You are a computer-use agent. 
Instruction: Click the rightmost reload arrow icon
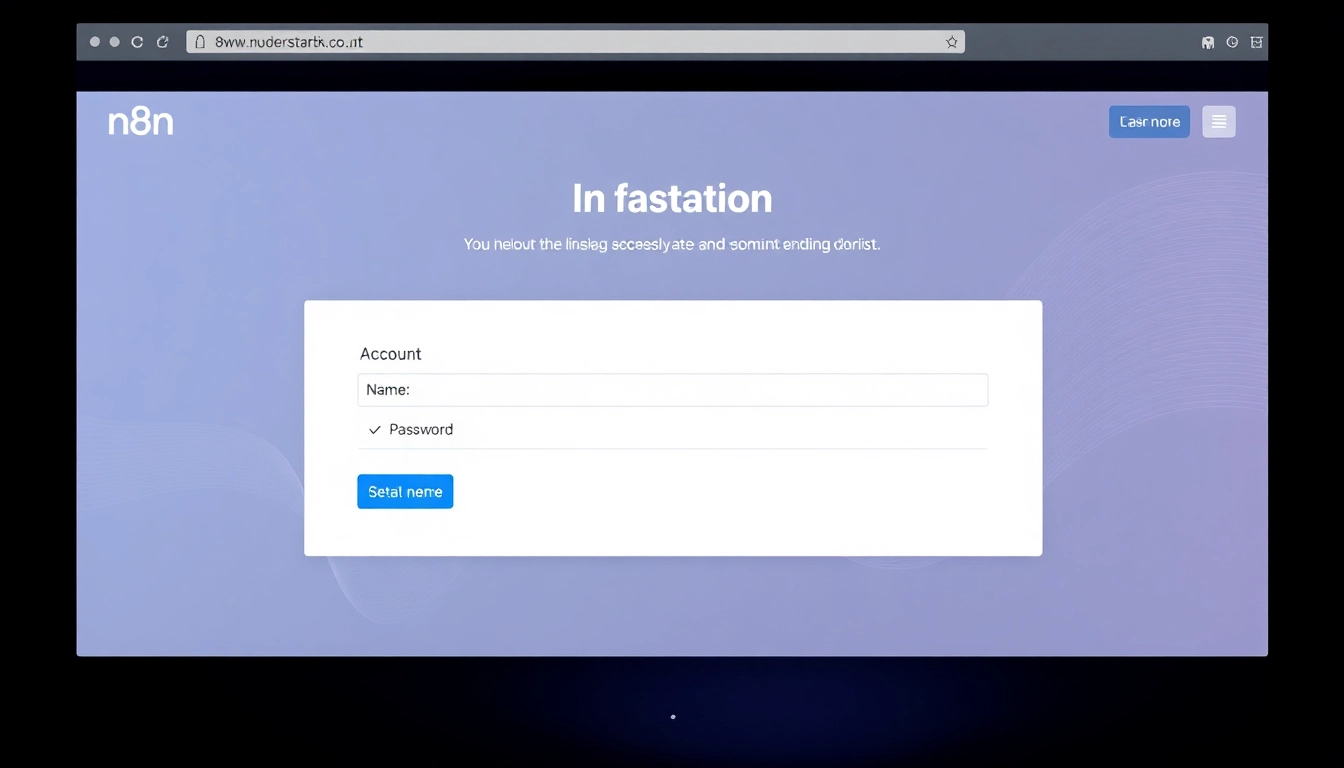click(163, 42)
